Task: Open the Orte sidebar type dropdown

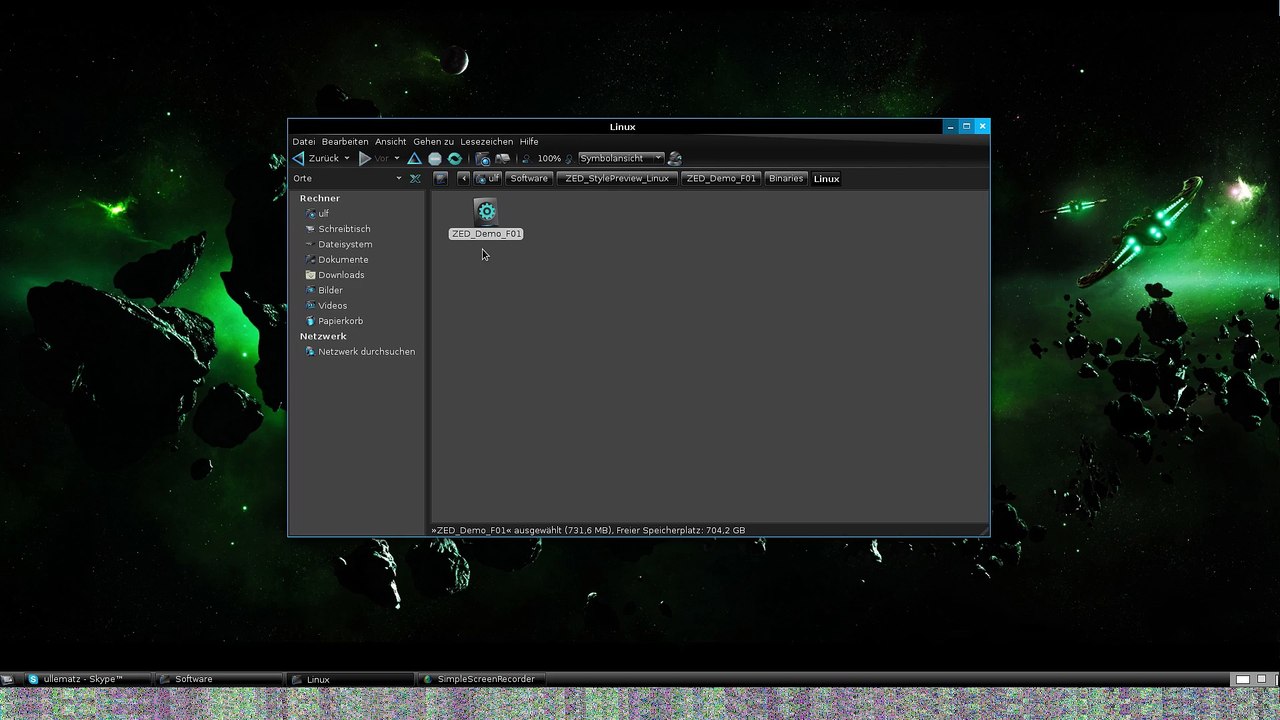Action: click(x=398, y=179)
